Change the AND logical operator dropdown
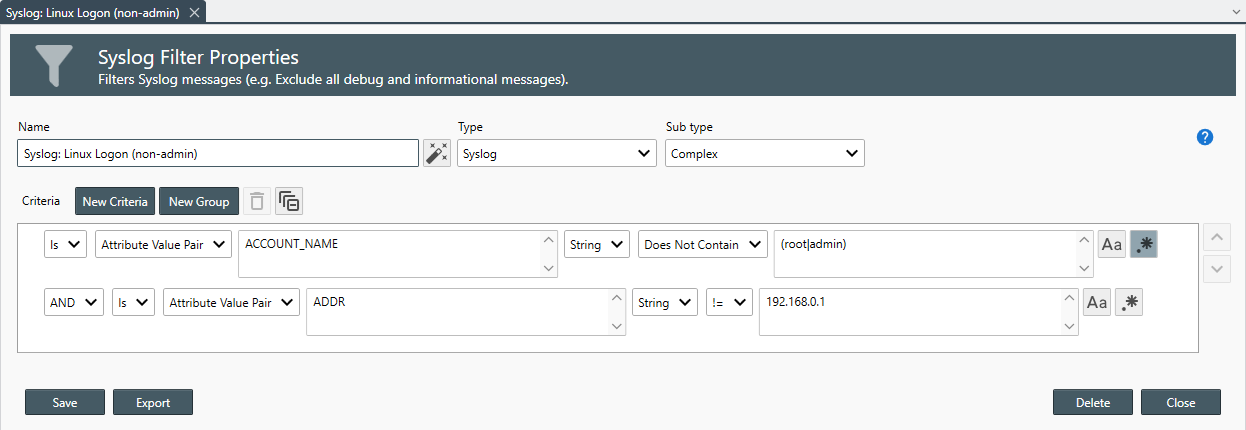 point(73,303)
